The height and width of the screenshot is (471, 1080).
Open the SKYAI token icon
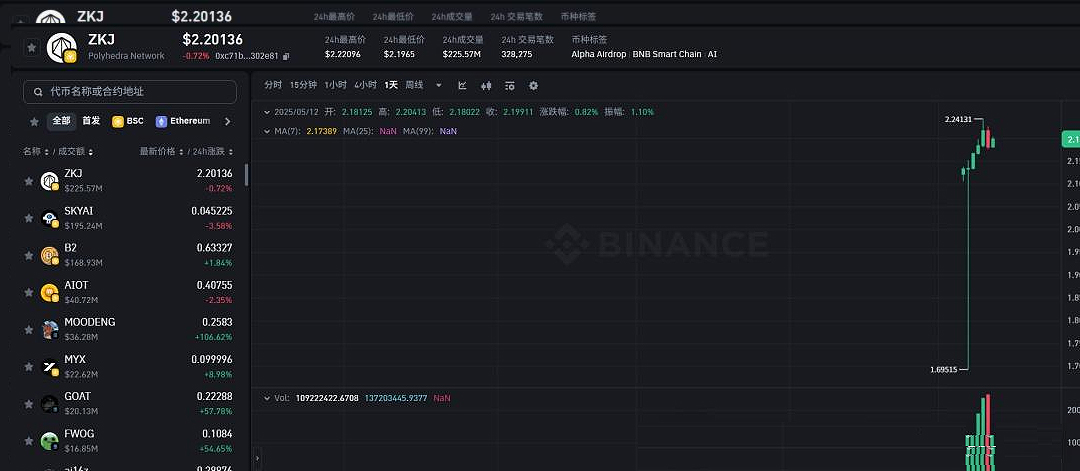50,218
